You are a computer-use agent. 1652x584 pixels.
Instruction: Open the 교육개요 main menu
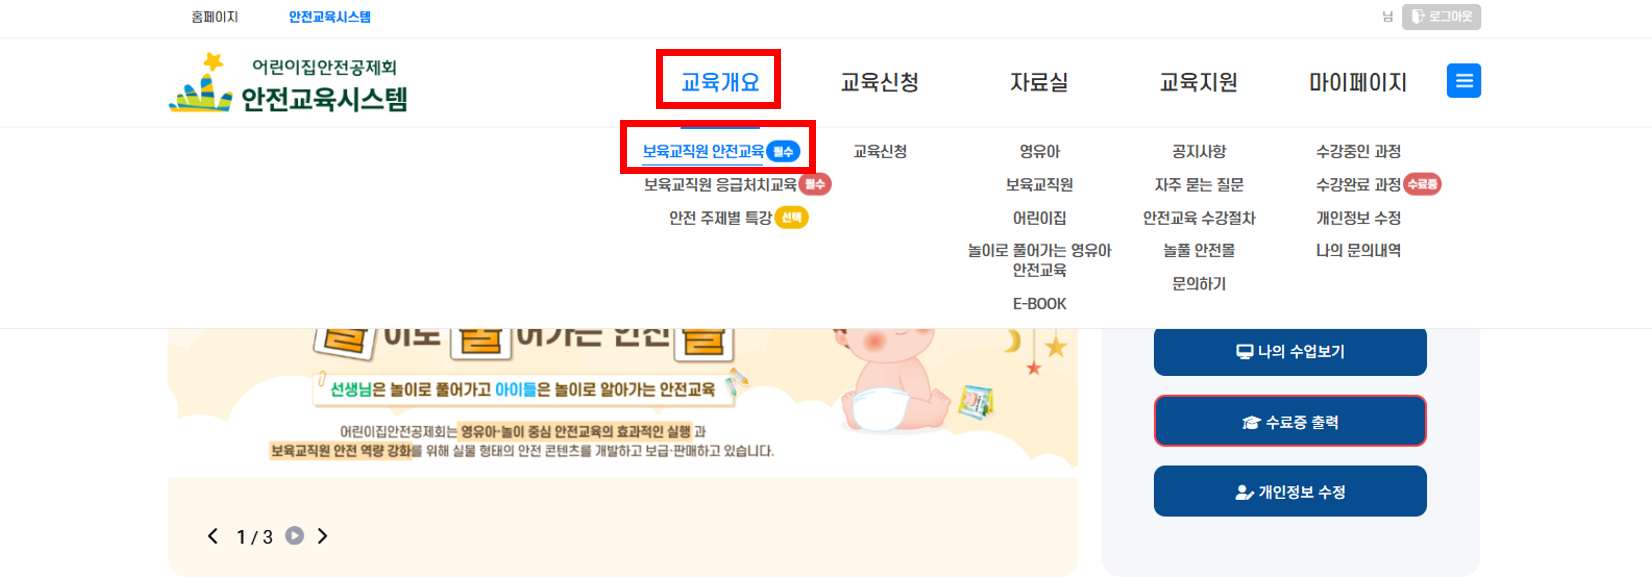tap(720, 82)
